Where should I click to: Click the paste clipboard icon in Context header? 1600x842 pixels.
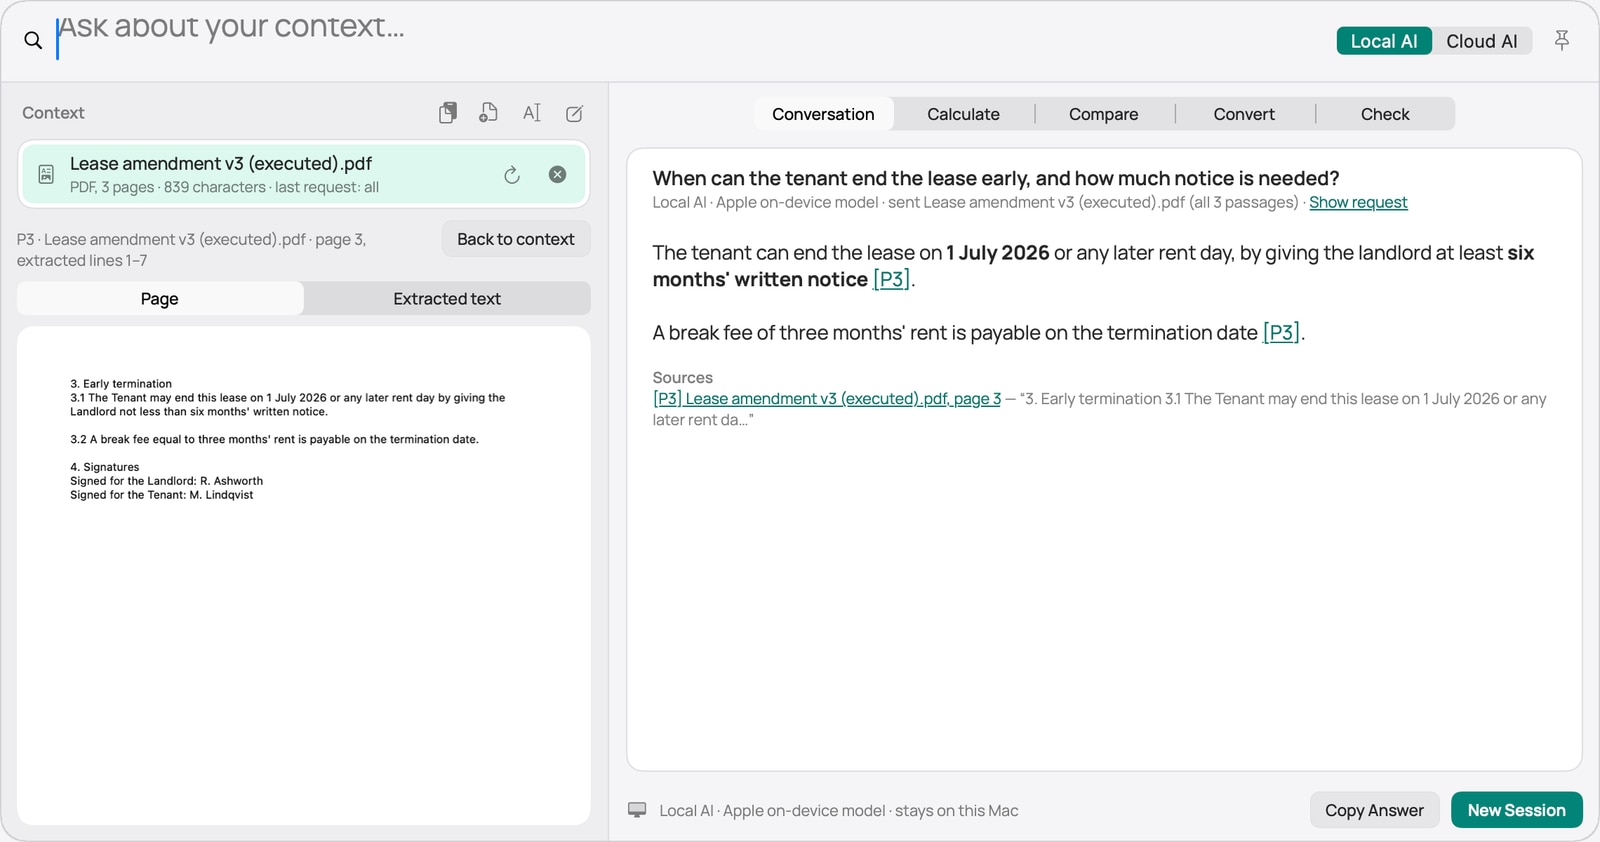coord(448,113)
